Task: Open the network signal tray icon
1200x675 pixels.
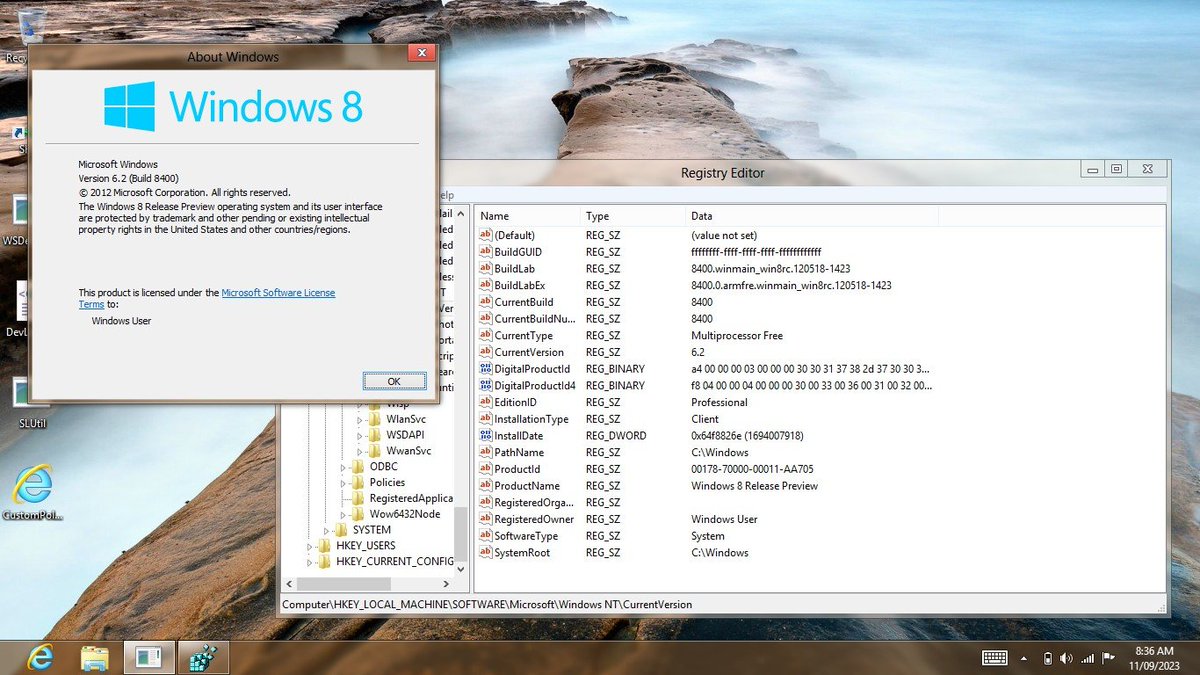Action: click(1087, 658)
